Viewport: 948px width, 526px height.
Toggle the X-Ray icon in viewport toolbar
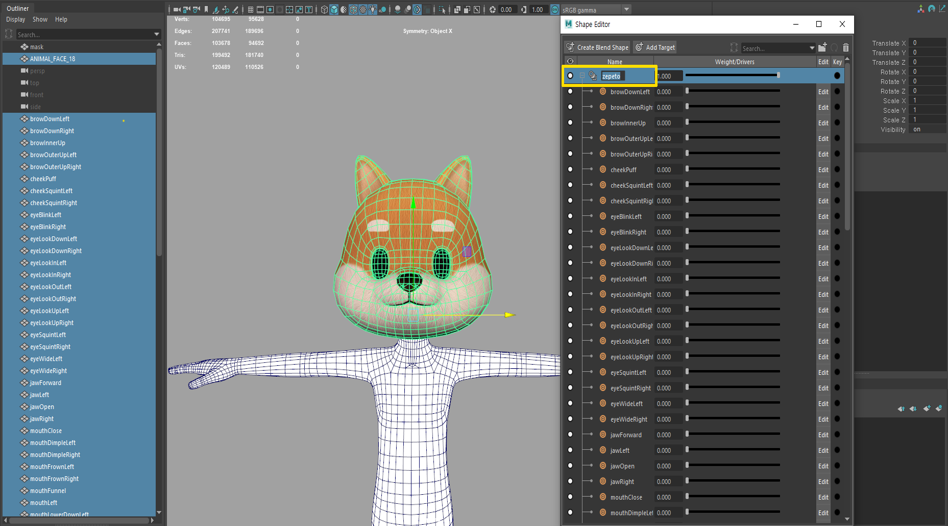coord(457,10)
